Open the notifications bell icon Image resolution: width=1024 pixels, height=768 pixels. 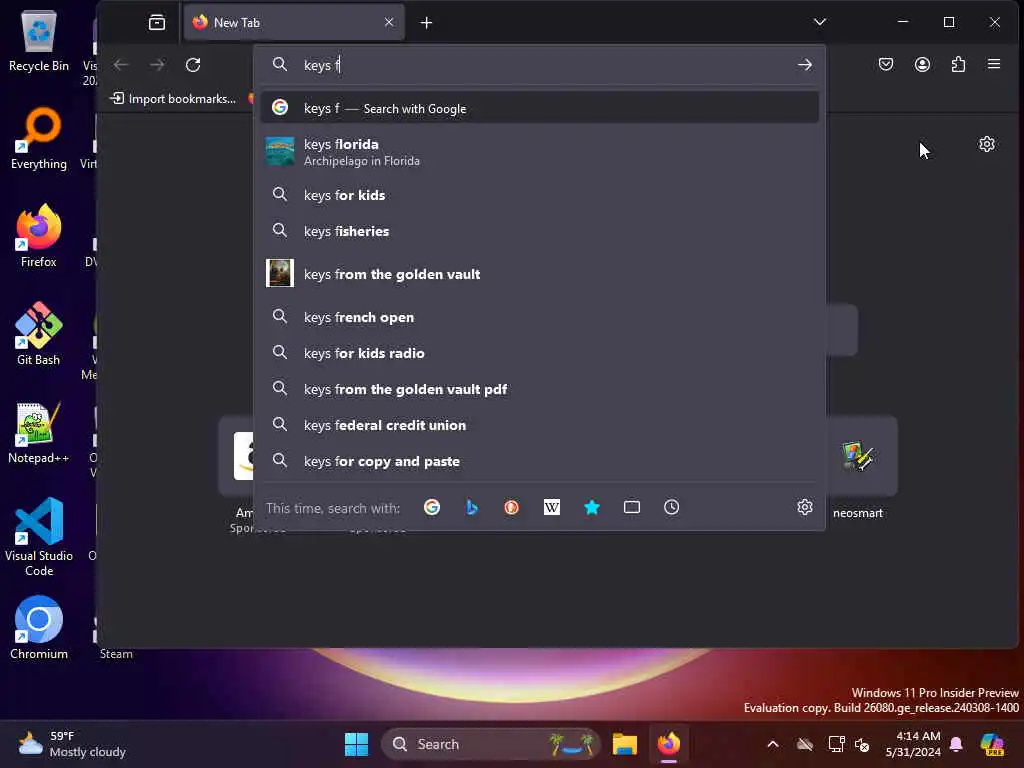coord(956,744)
